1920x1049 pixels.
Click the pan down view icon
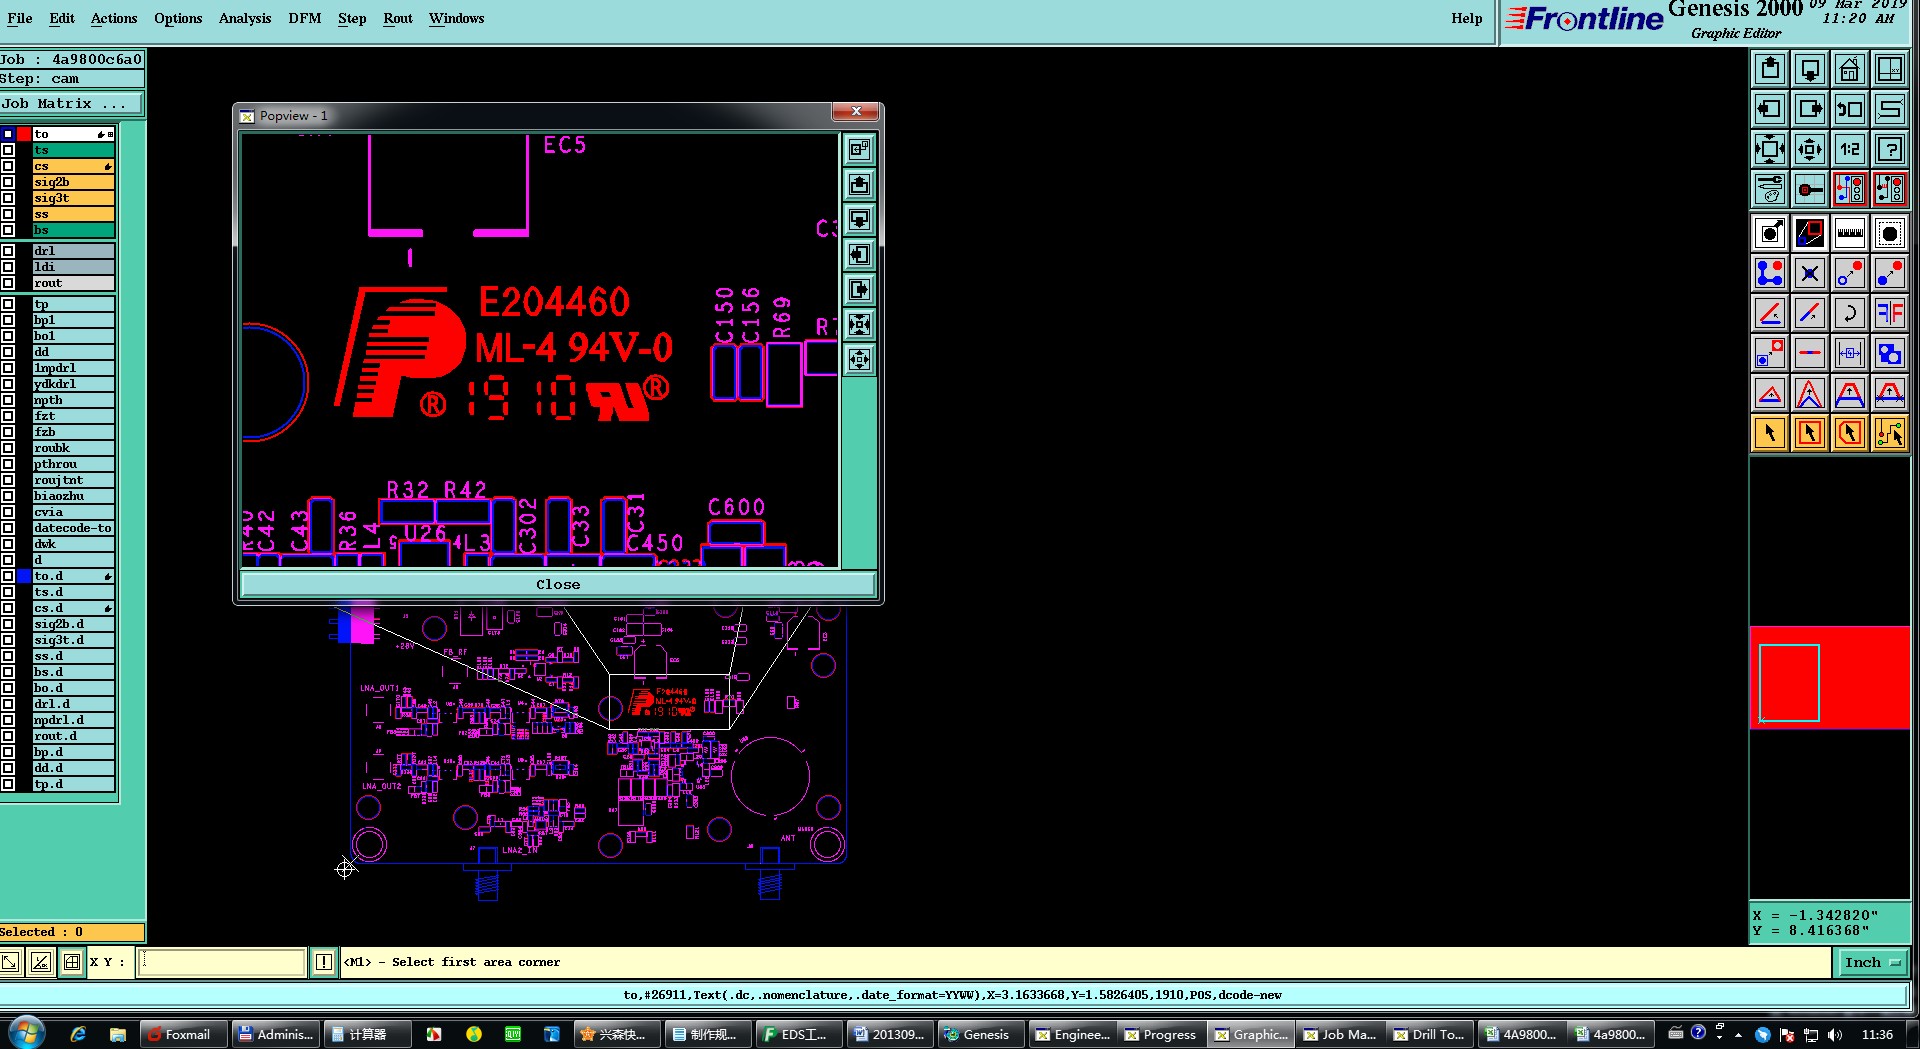tap(1810, 69)
